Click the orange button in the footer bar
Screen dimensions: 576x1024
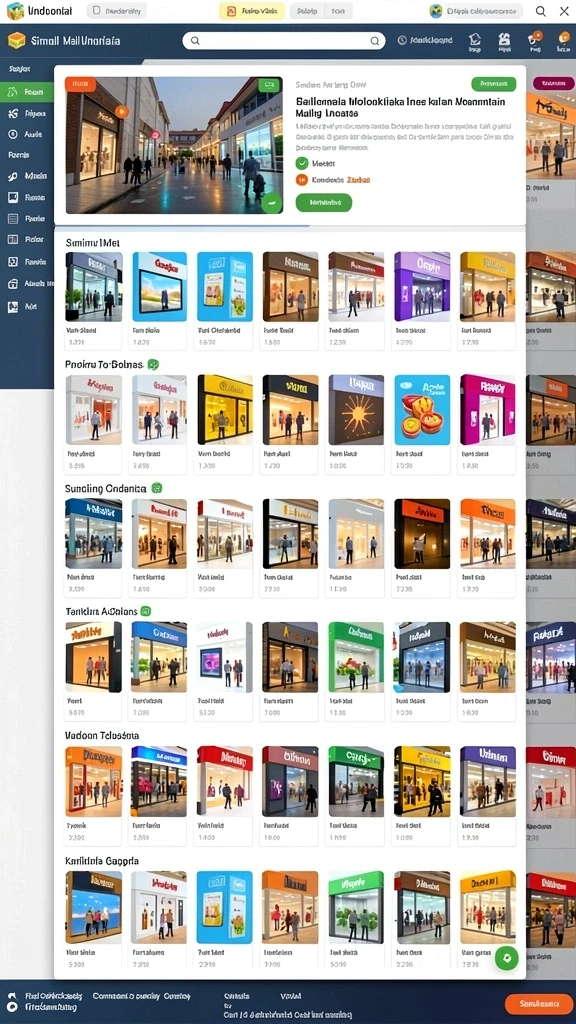[539, 1003]
